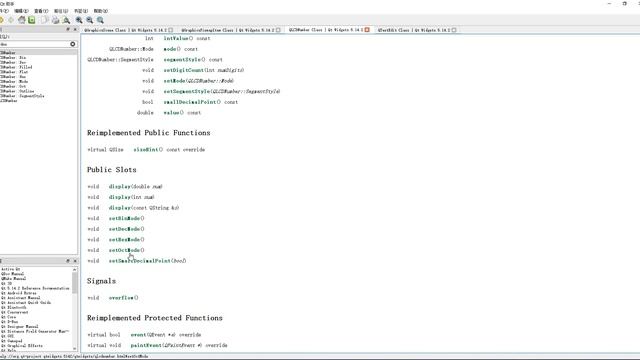Select QLCDNumber::Outline in the index list
The image size is (640, 360).
pos(17,91)
